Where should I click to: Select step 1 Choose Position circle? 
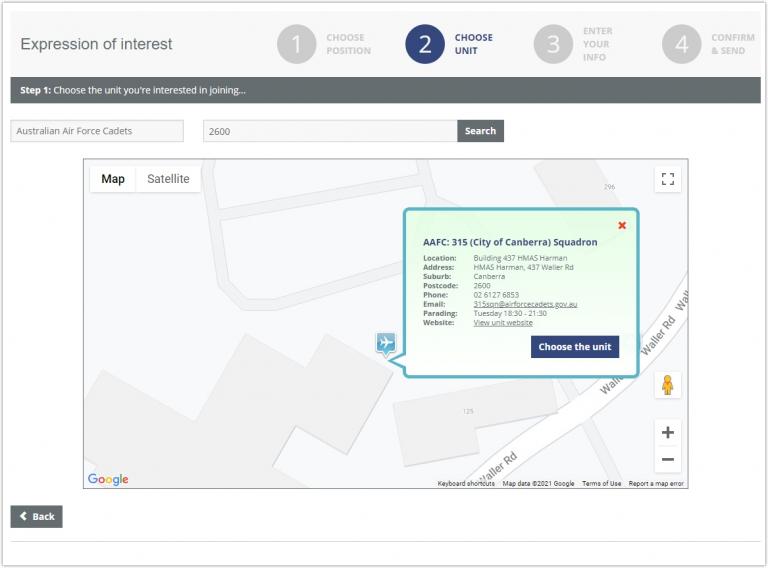pyautogui.click(x=297, y=44)
